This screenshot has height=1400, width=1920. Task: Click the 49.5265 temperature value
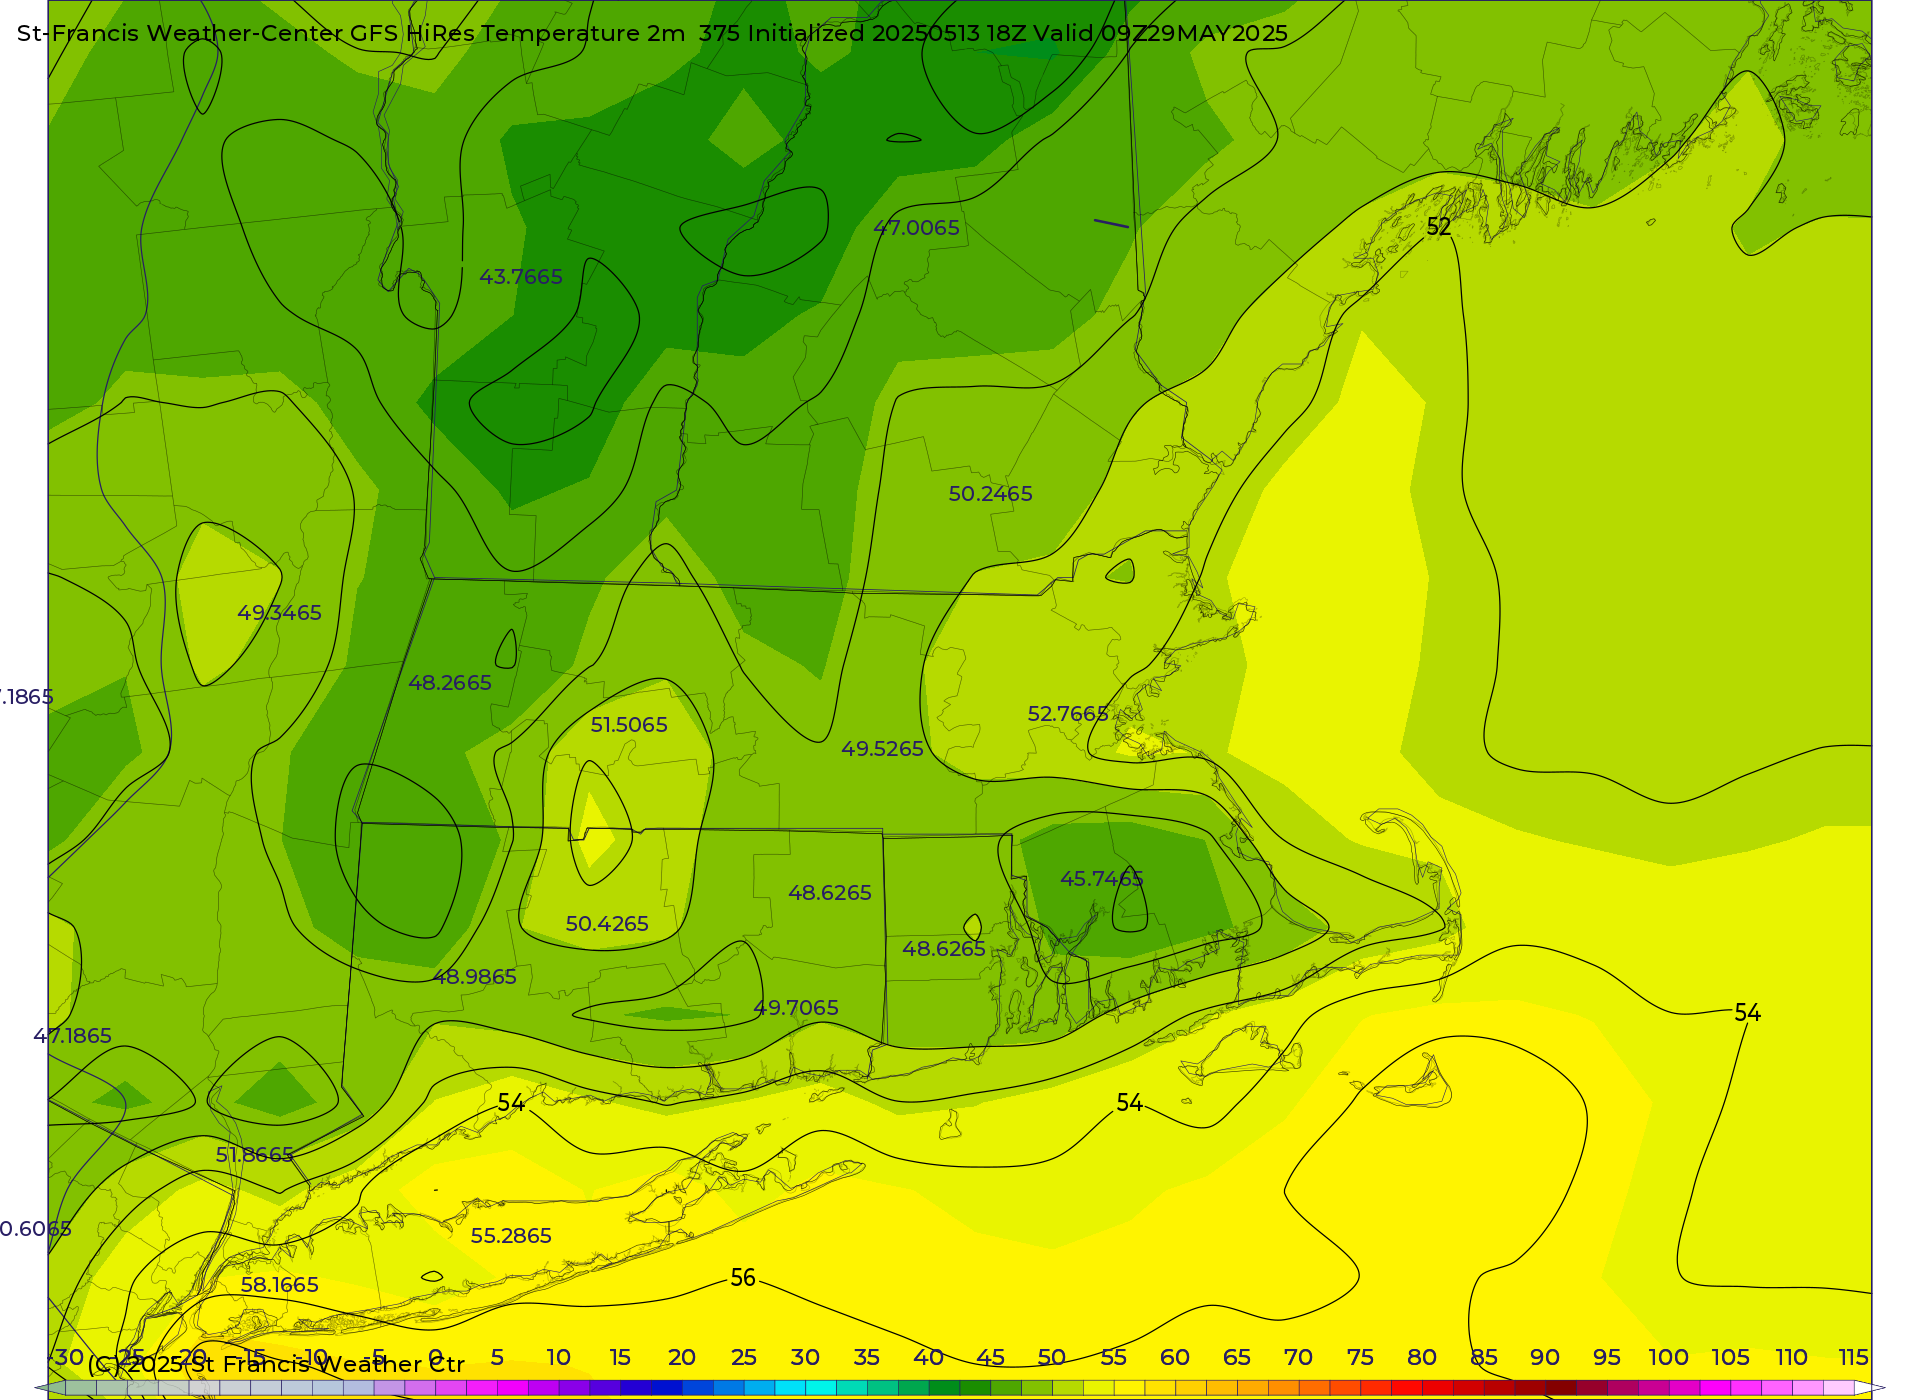click(x=883, y=749)
